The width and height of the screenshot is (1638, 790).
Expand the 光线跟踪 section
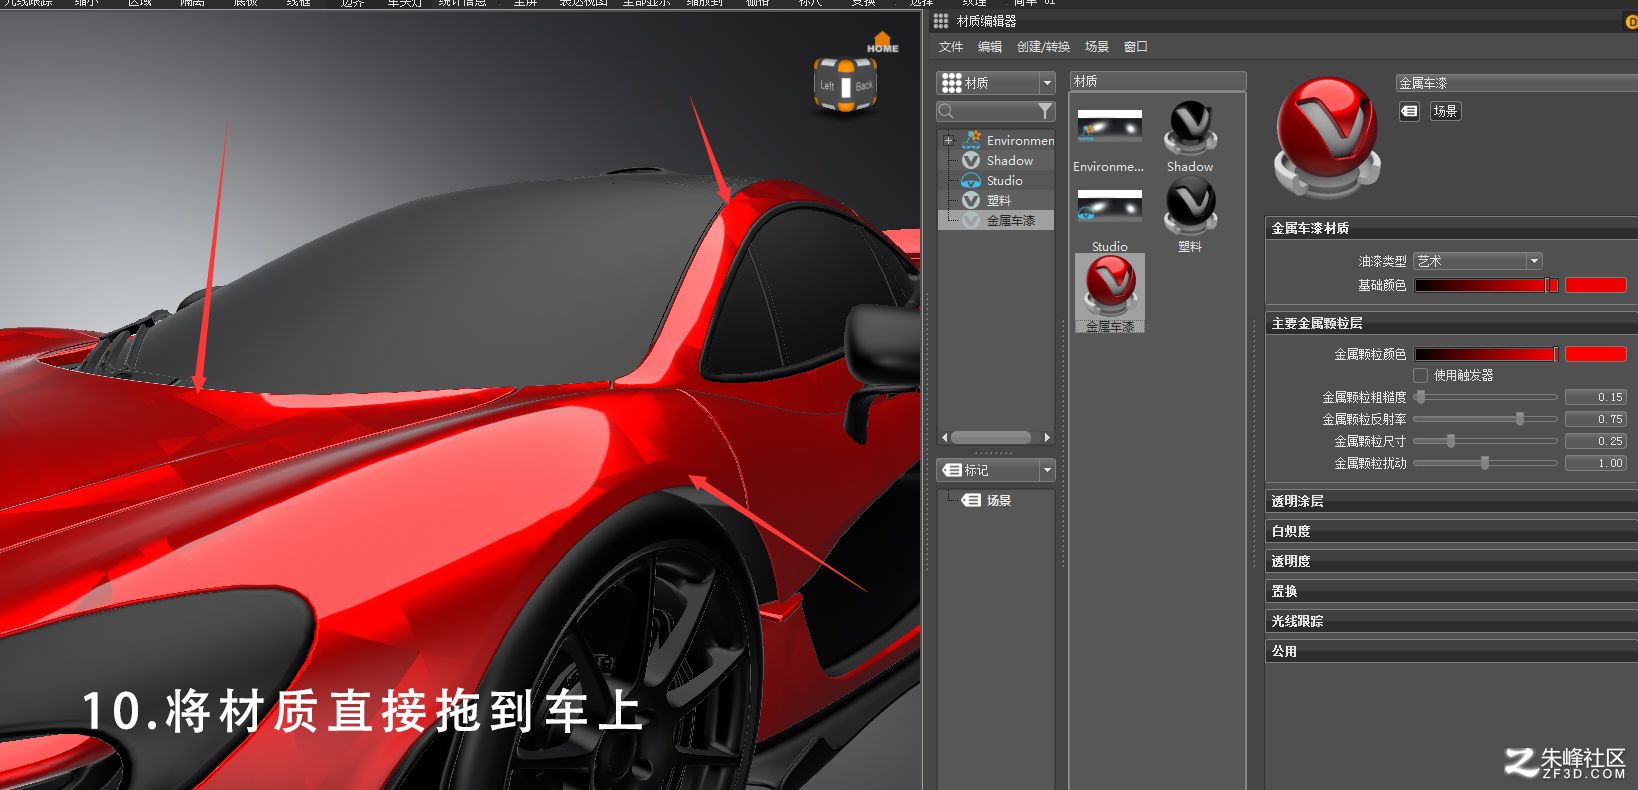pos(1450,621)
